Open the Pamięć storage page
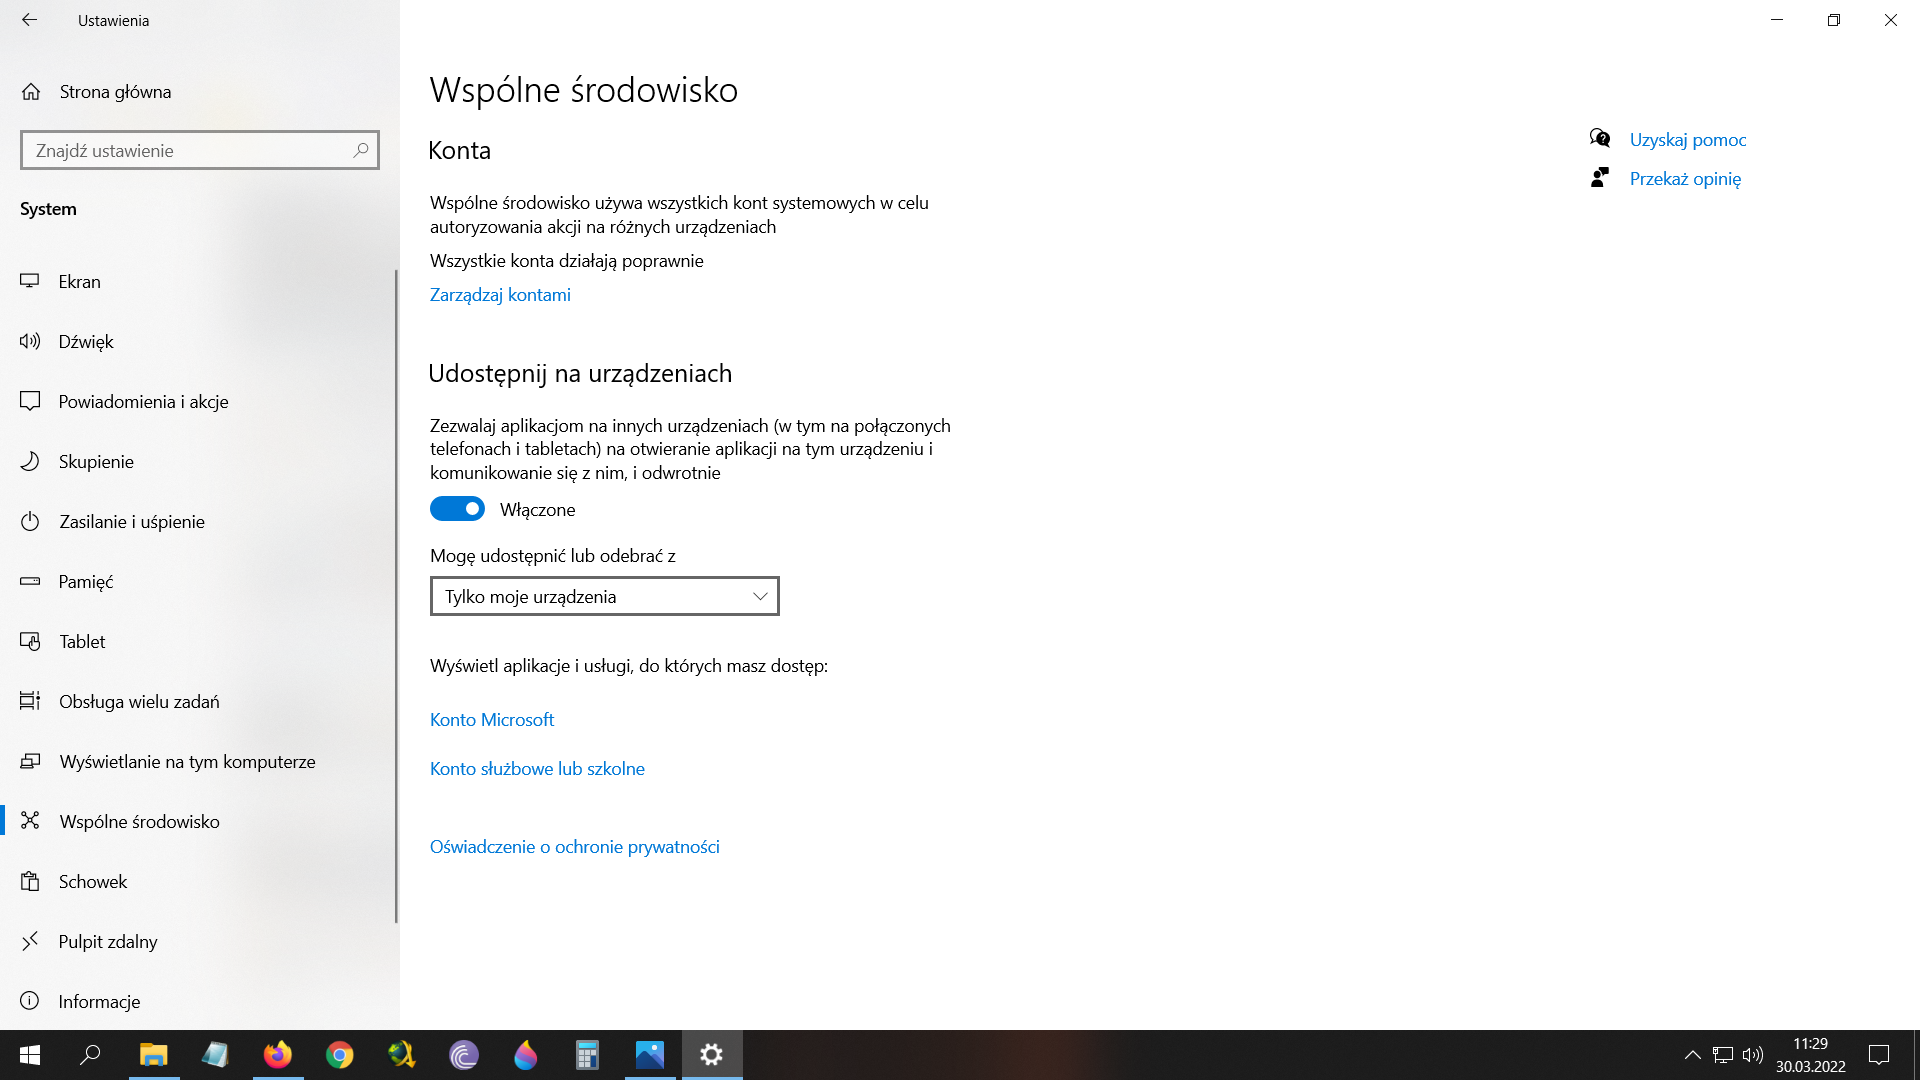The width and height of the screenshot is (1920, 1080). [x=86, y=581]
